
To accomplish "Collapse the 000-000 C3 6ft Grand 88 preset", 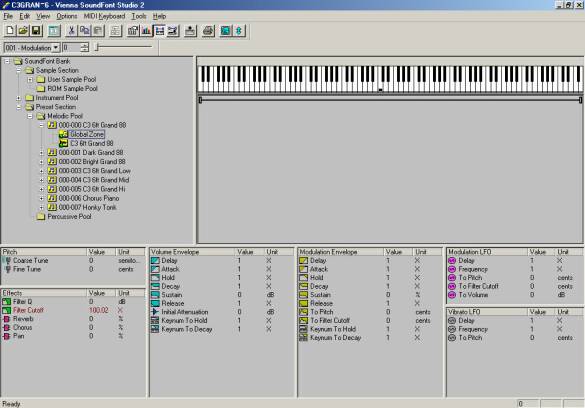I will [42, 125].
